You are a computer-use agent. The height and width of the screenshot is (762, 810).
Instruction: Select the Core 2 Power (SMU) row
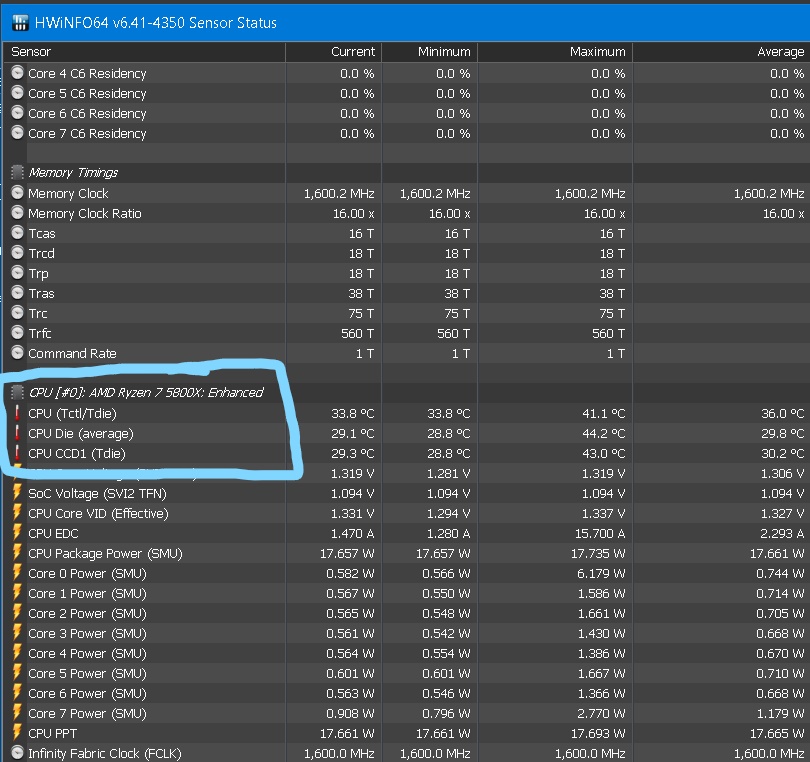click(x=407, y=613)
